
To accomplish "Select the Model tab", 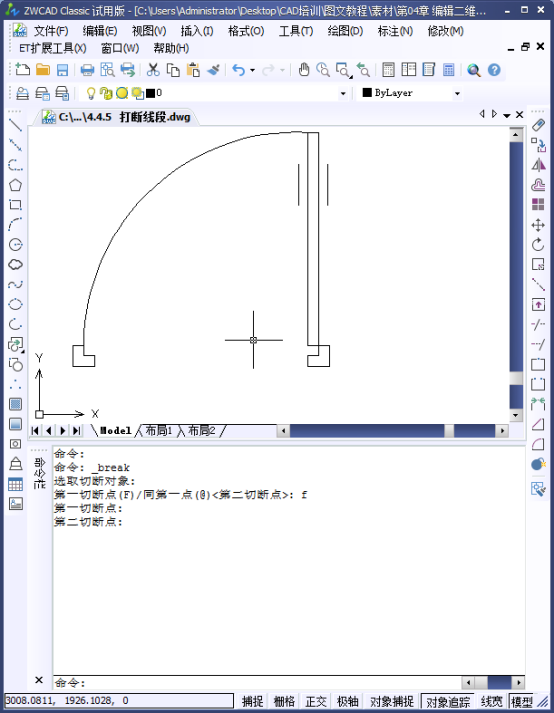I will [x=115, y=431].
